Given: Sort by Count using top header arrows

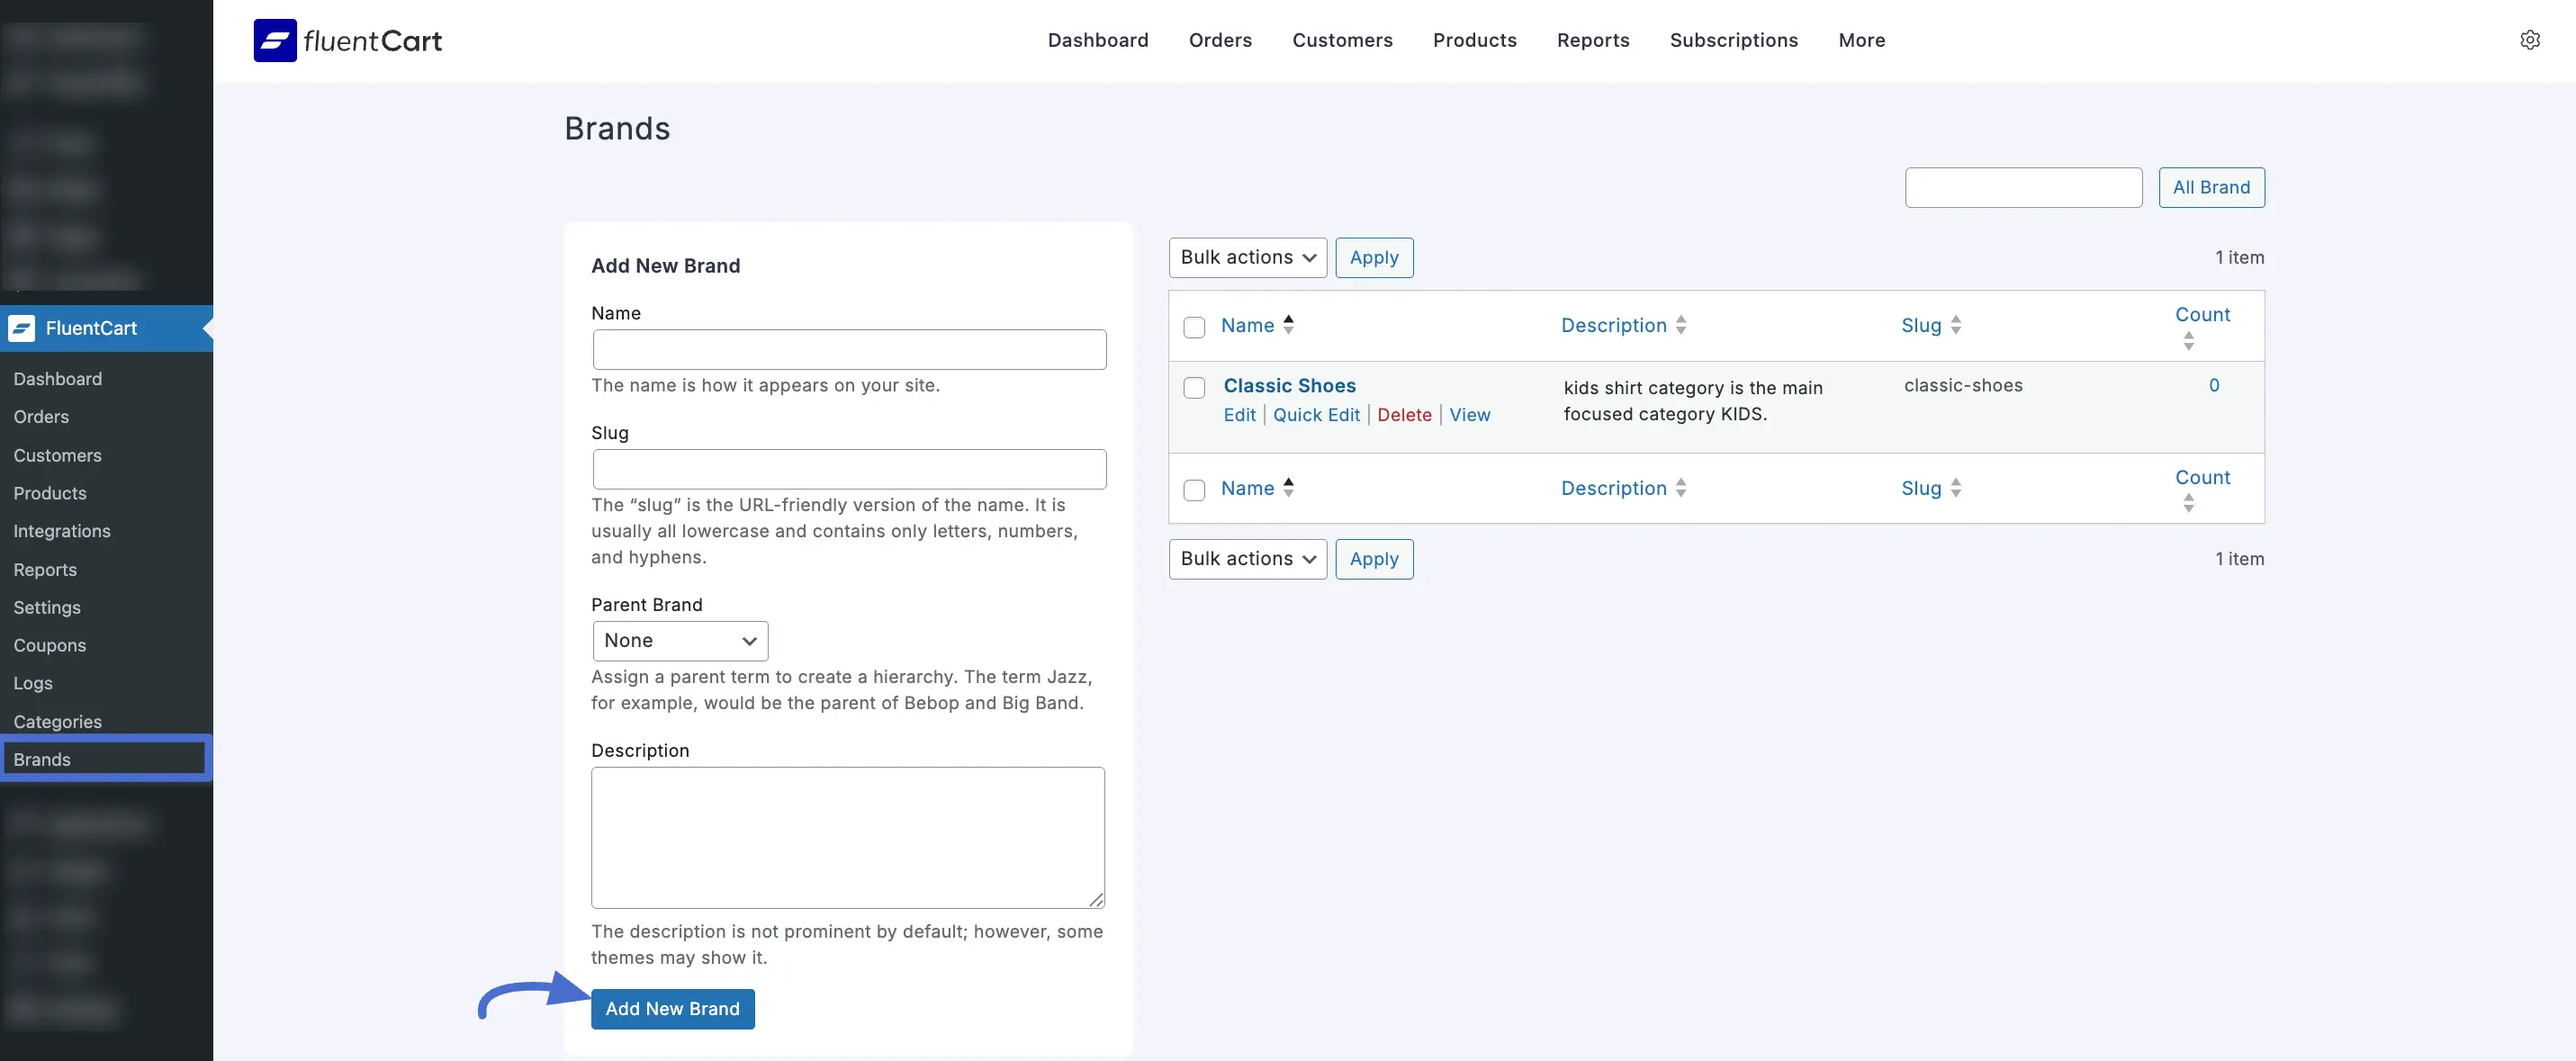Looking at the screenshot, I should [2188, 341].
